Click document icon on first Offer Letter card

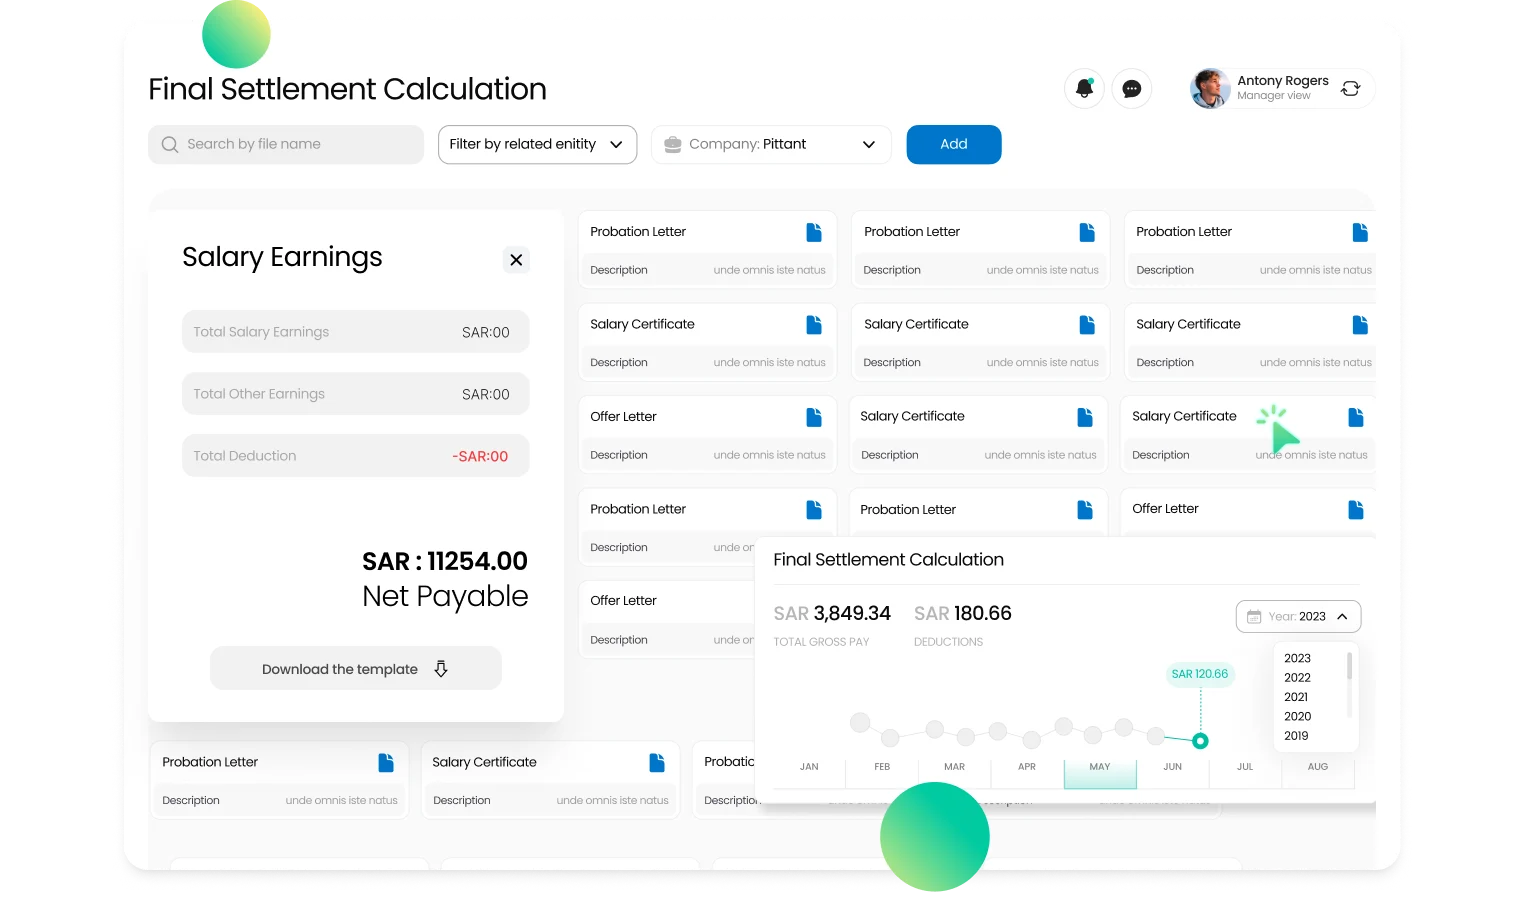point(814,417)
